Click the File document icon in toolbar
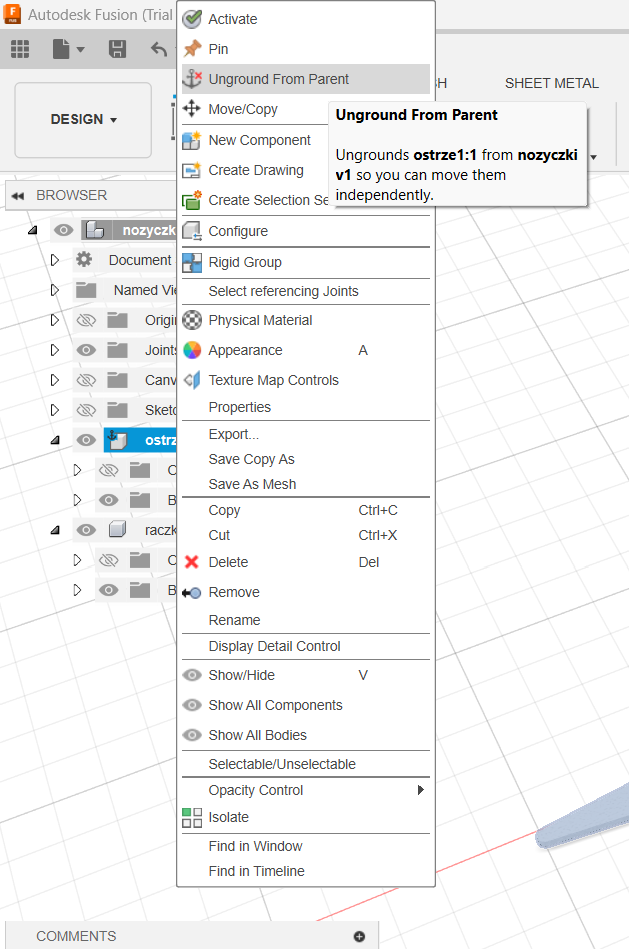 point(61,49)
